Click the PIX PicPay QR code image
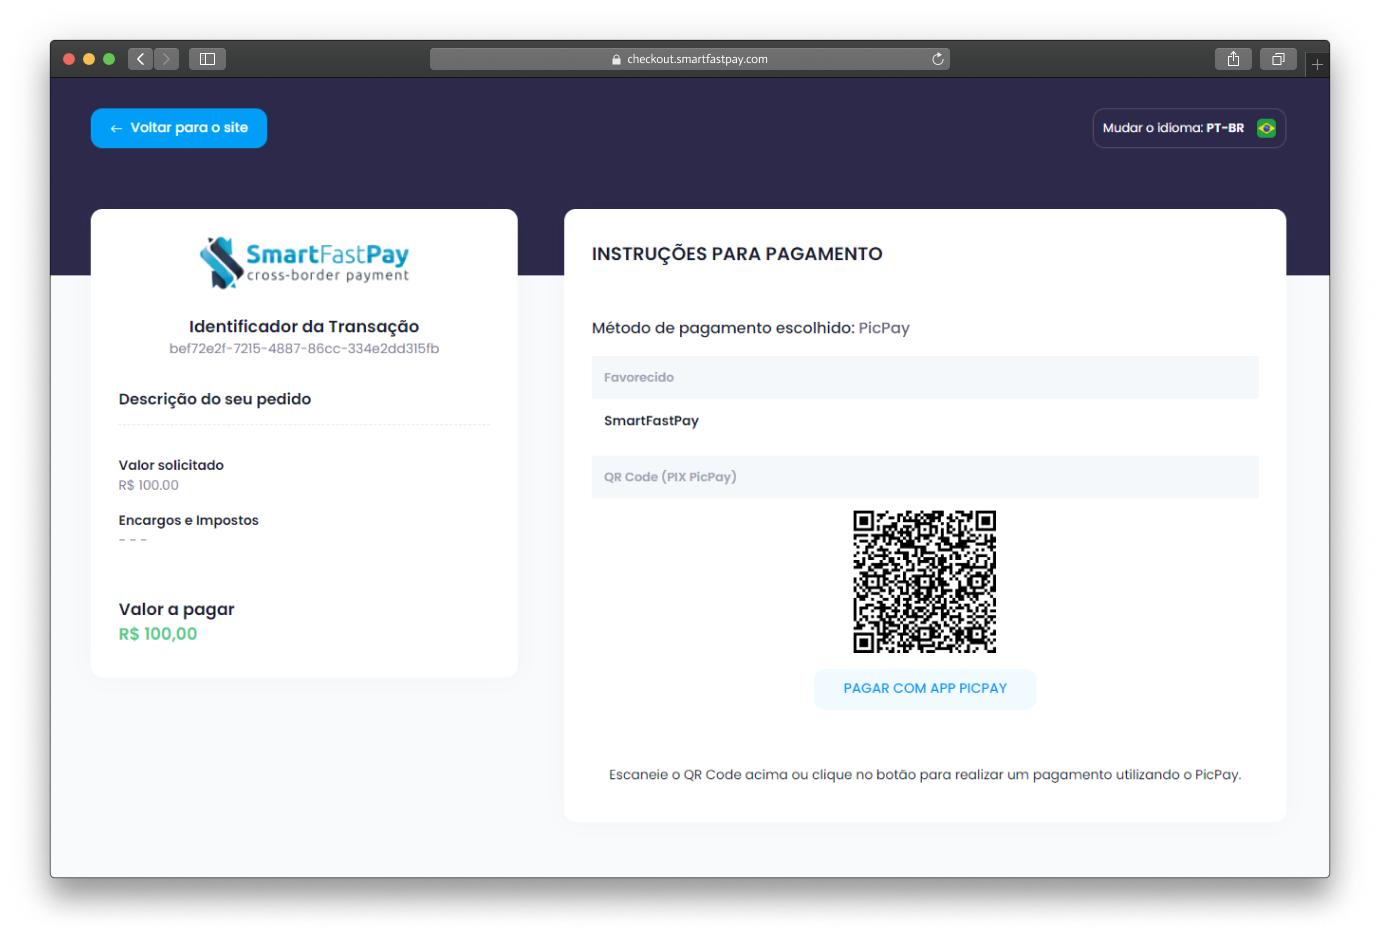Image resolution: width=1380 pixels, height=938 pixels. point(924,581)
